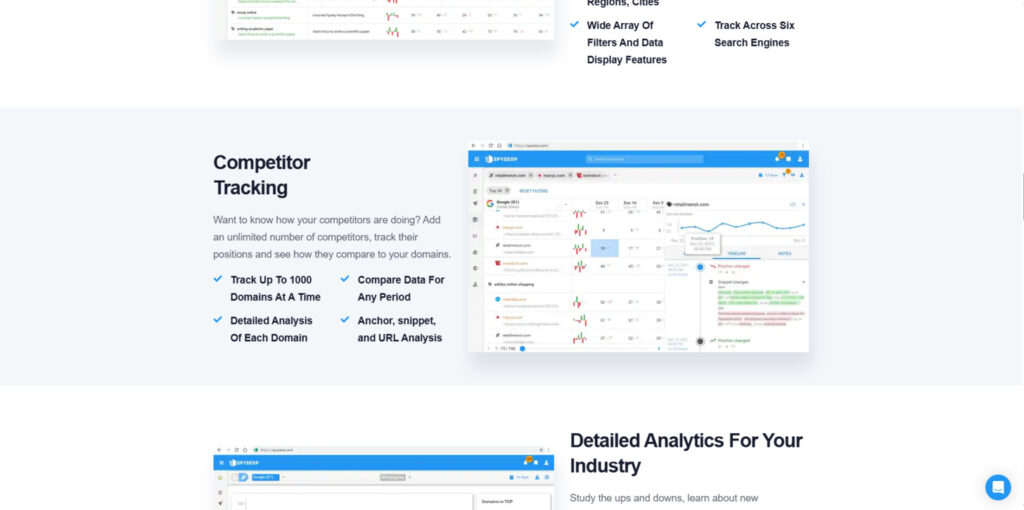Click the notification bell with the orange badge in the Competitor Tracking screenshot
Viewport: 1024px width, 510px height.
tap(776, 158)
